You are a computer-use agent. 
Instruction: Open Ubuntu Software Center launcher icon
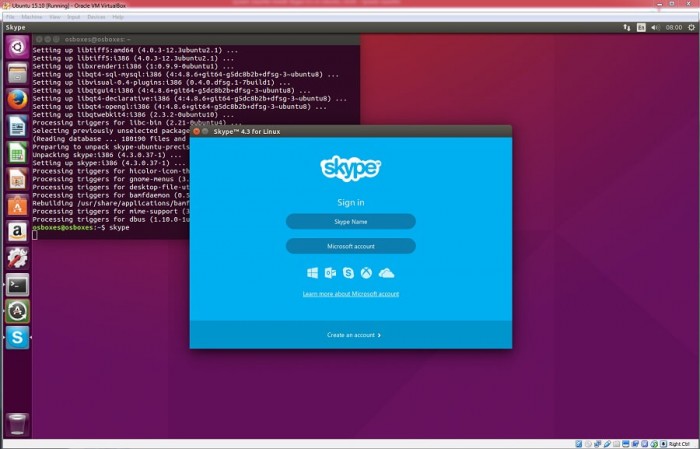click(17, 205)
